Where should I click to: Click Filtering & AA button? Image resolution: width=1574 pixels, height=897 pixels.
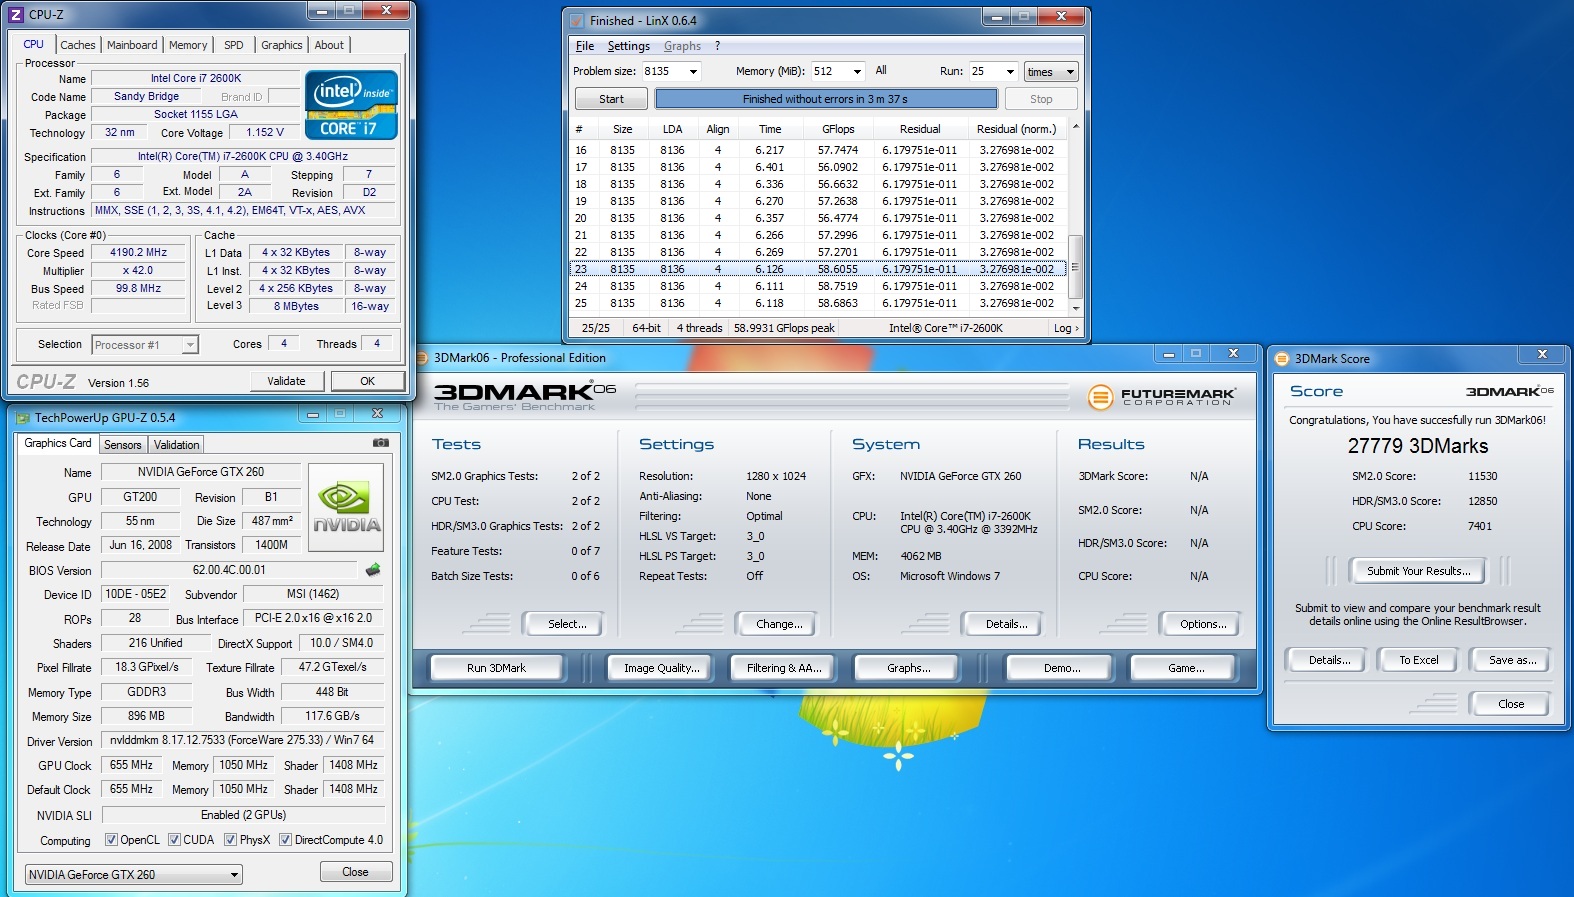pyautogui.click(x=783, y=668)
